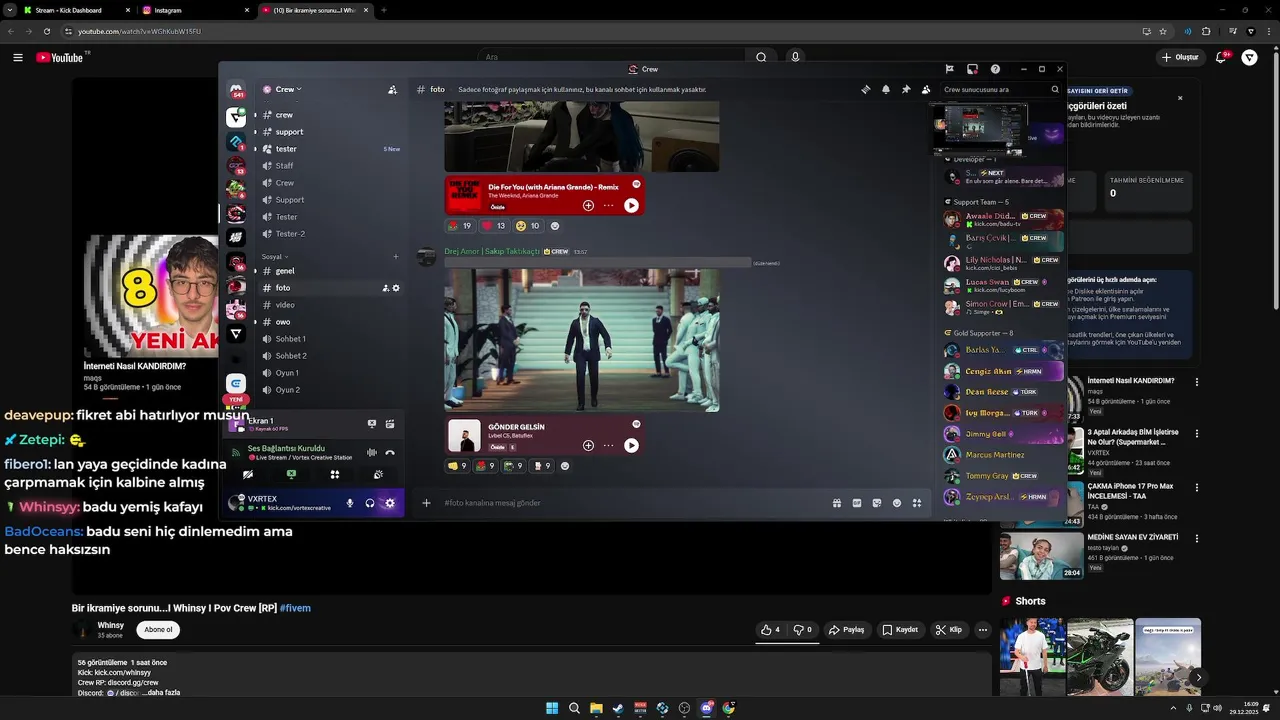
Task: Open Discord help question-mark icon
Action: (995, 69)
